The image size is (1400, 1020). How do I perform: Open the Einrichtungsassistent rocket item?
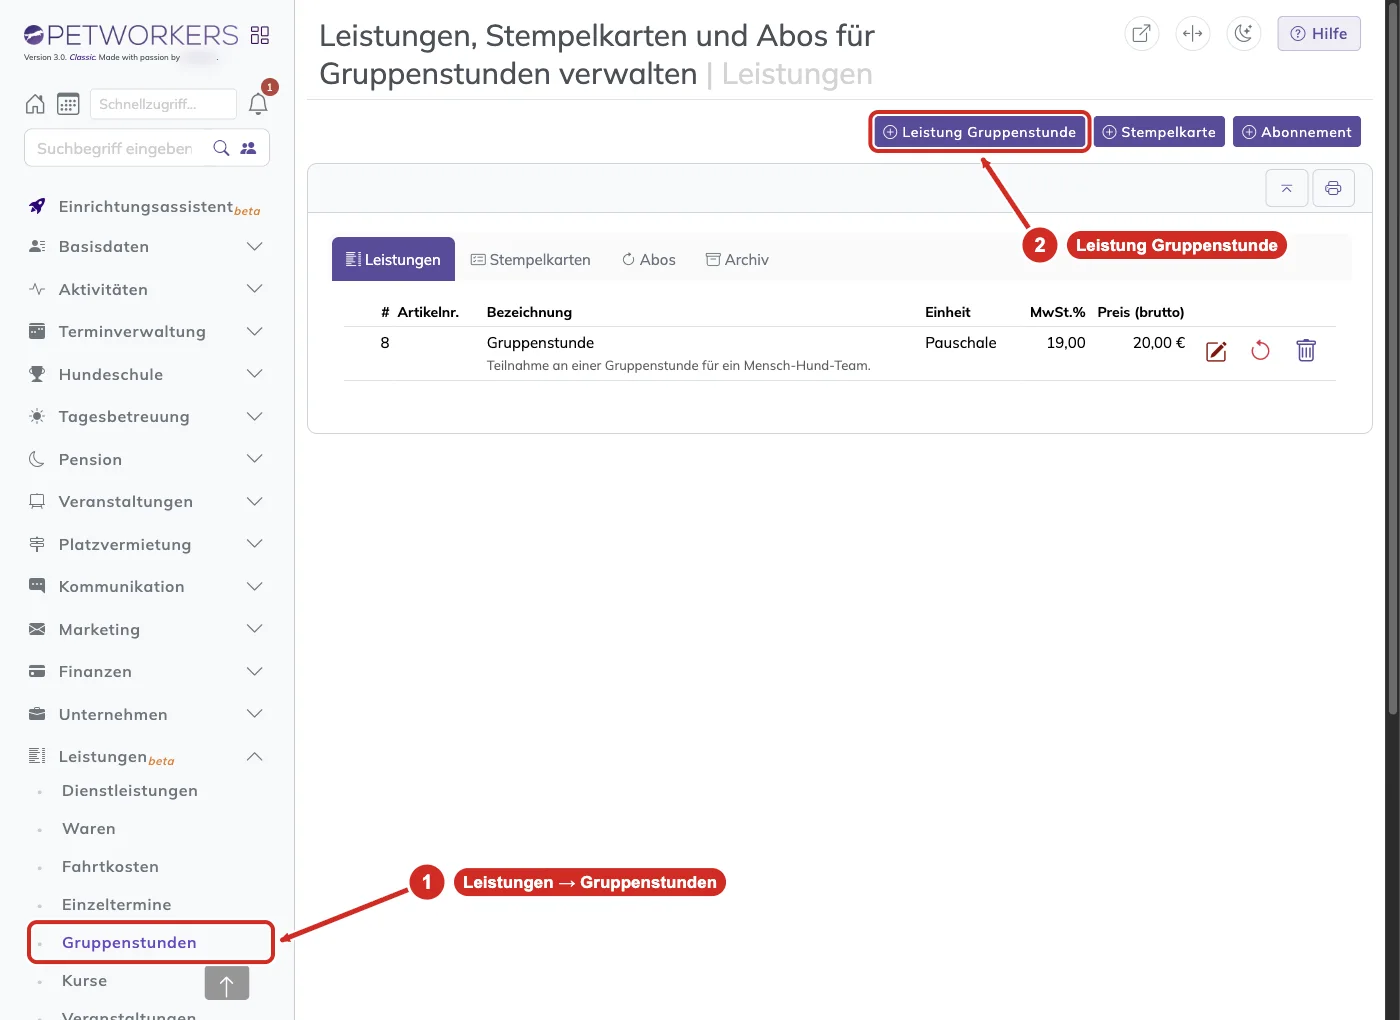(x=145, y=207)
